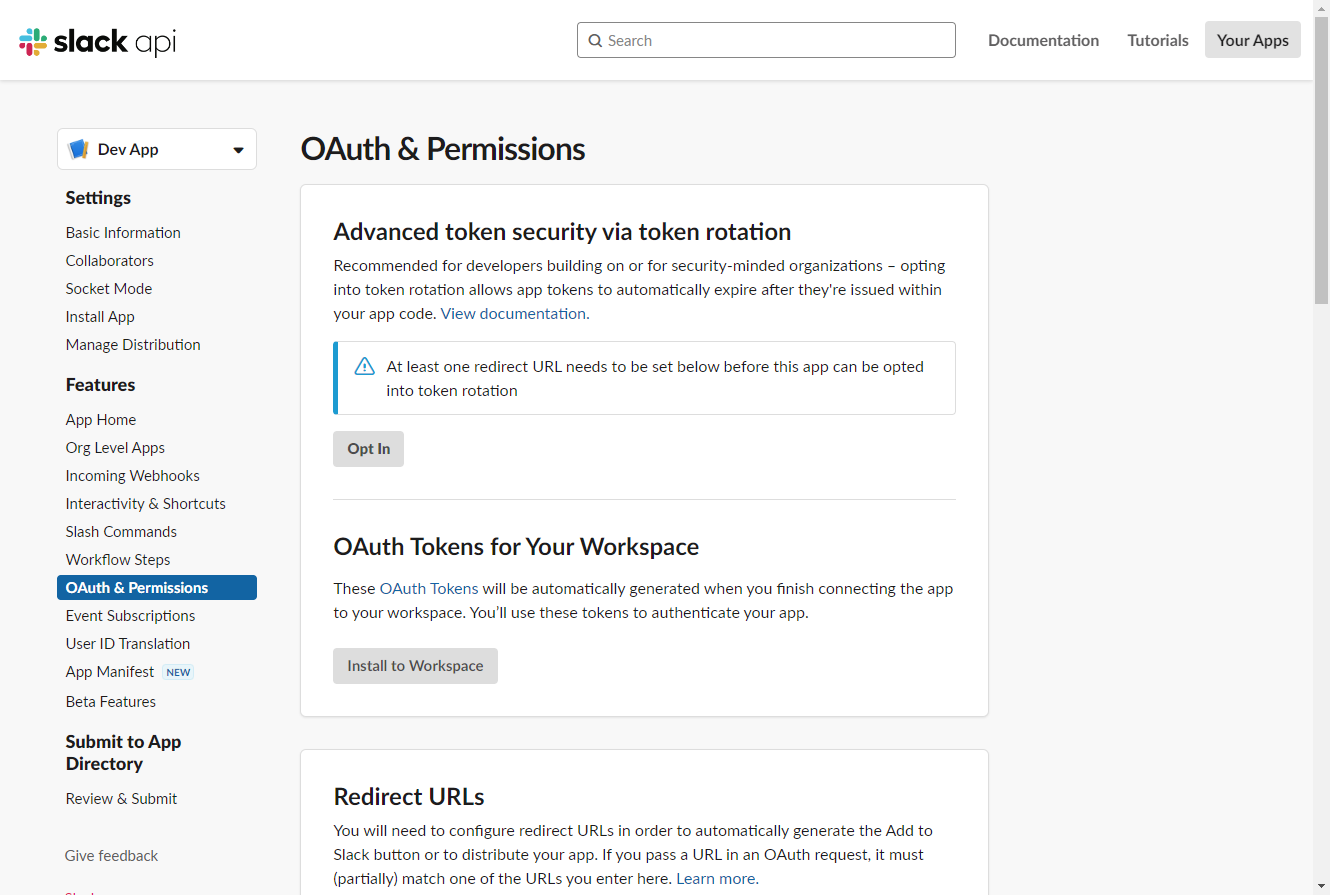Screen dimensions: 1330x895
Task: Open Socket Mode settings
Action: click(109, 288)
